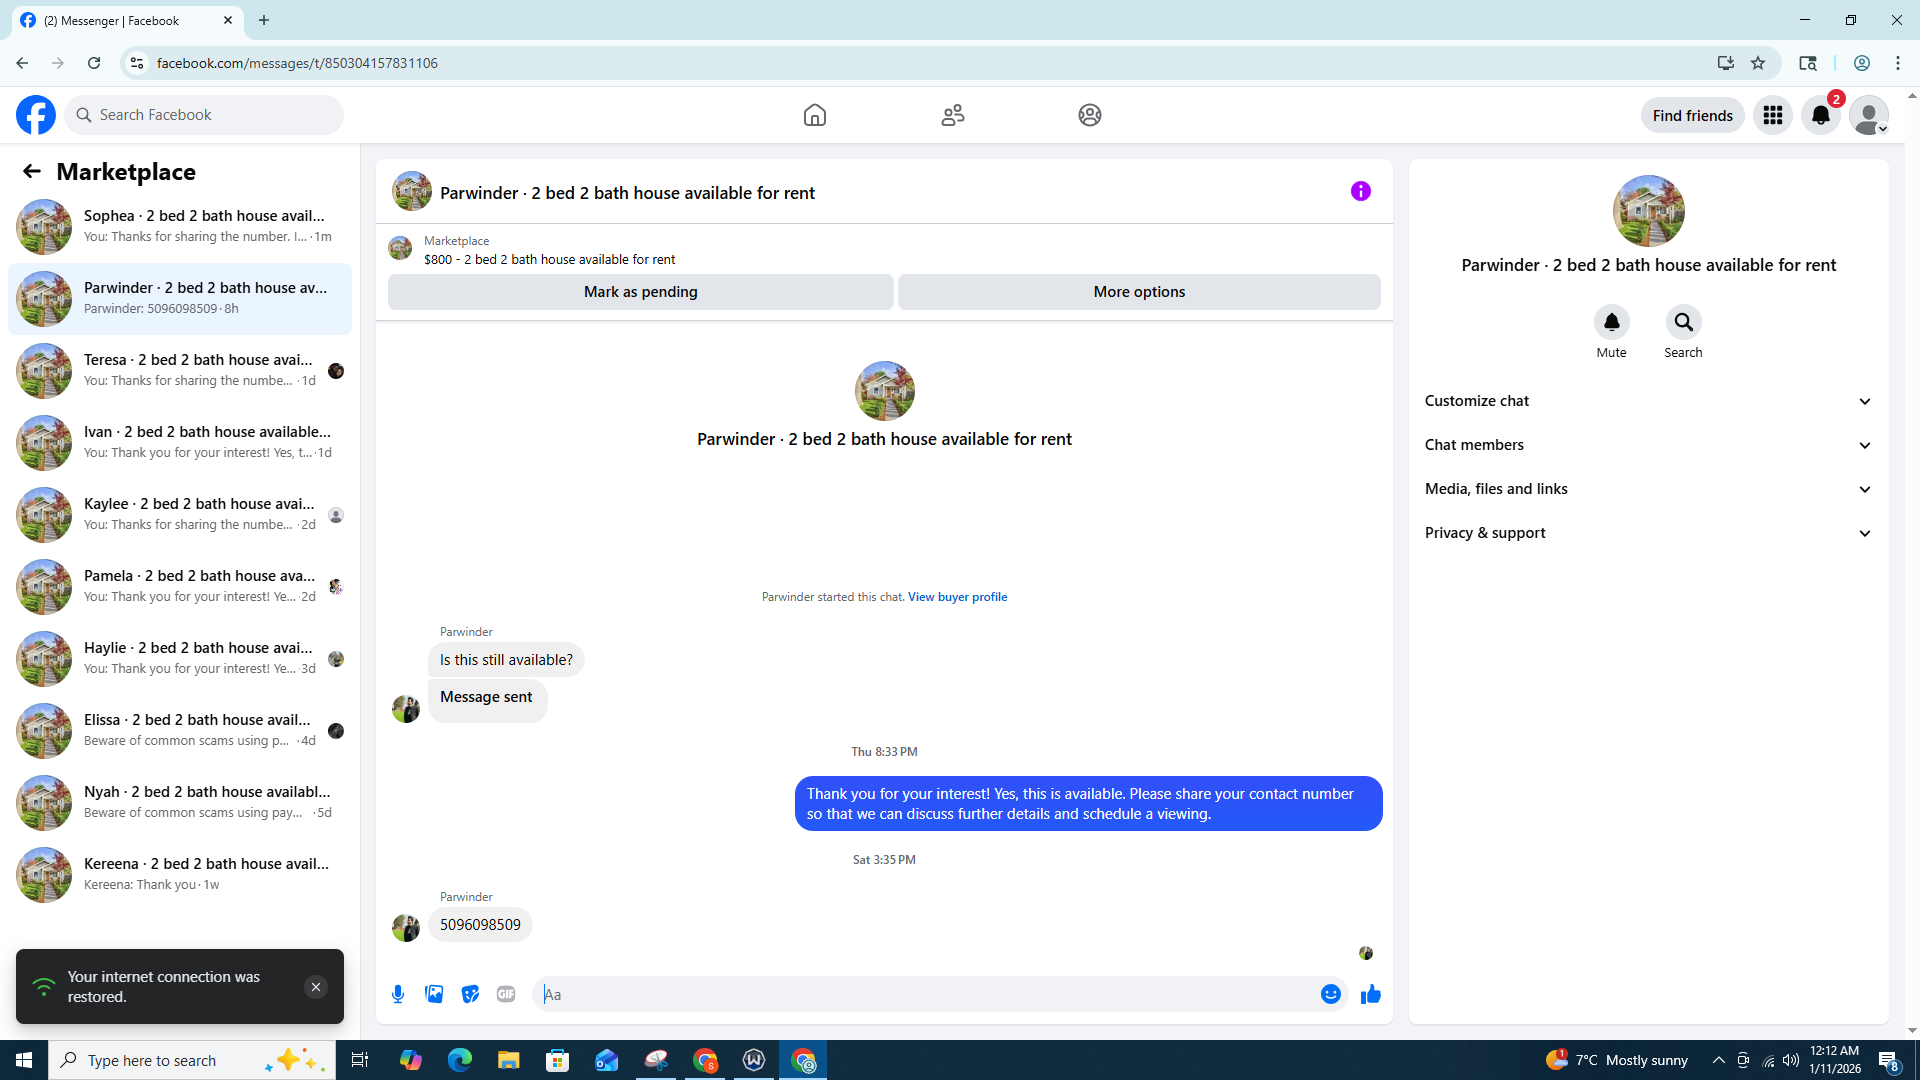This screenshot has height=1080, width=1920.
Task: Open Sophea's conversation
Action: tap(180, 227)
